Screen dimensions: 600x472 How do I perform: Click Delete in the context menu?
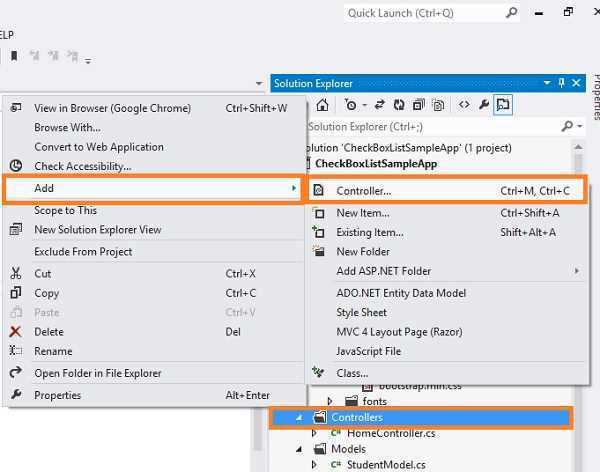pos(48,331)
